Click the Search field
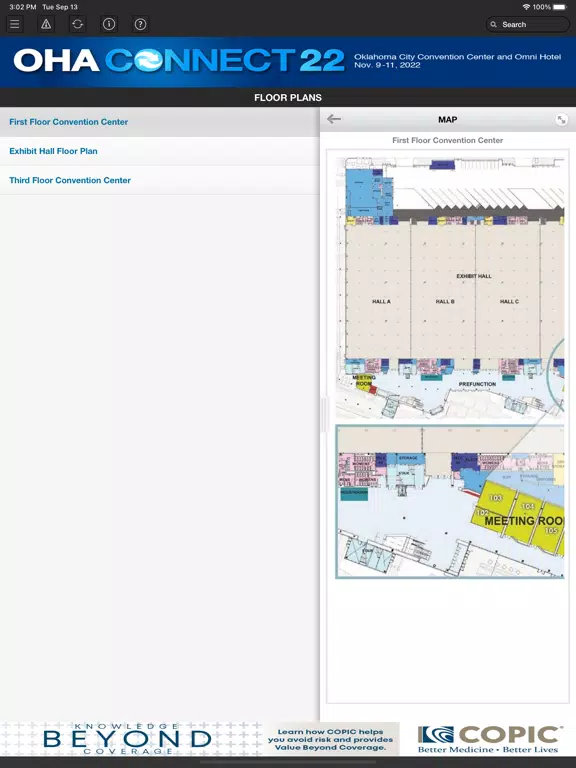Screen dimensions: 576x768 528,24
